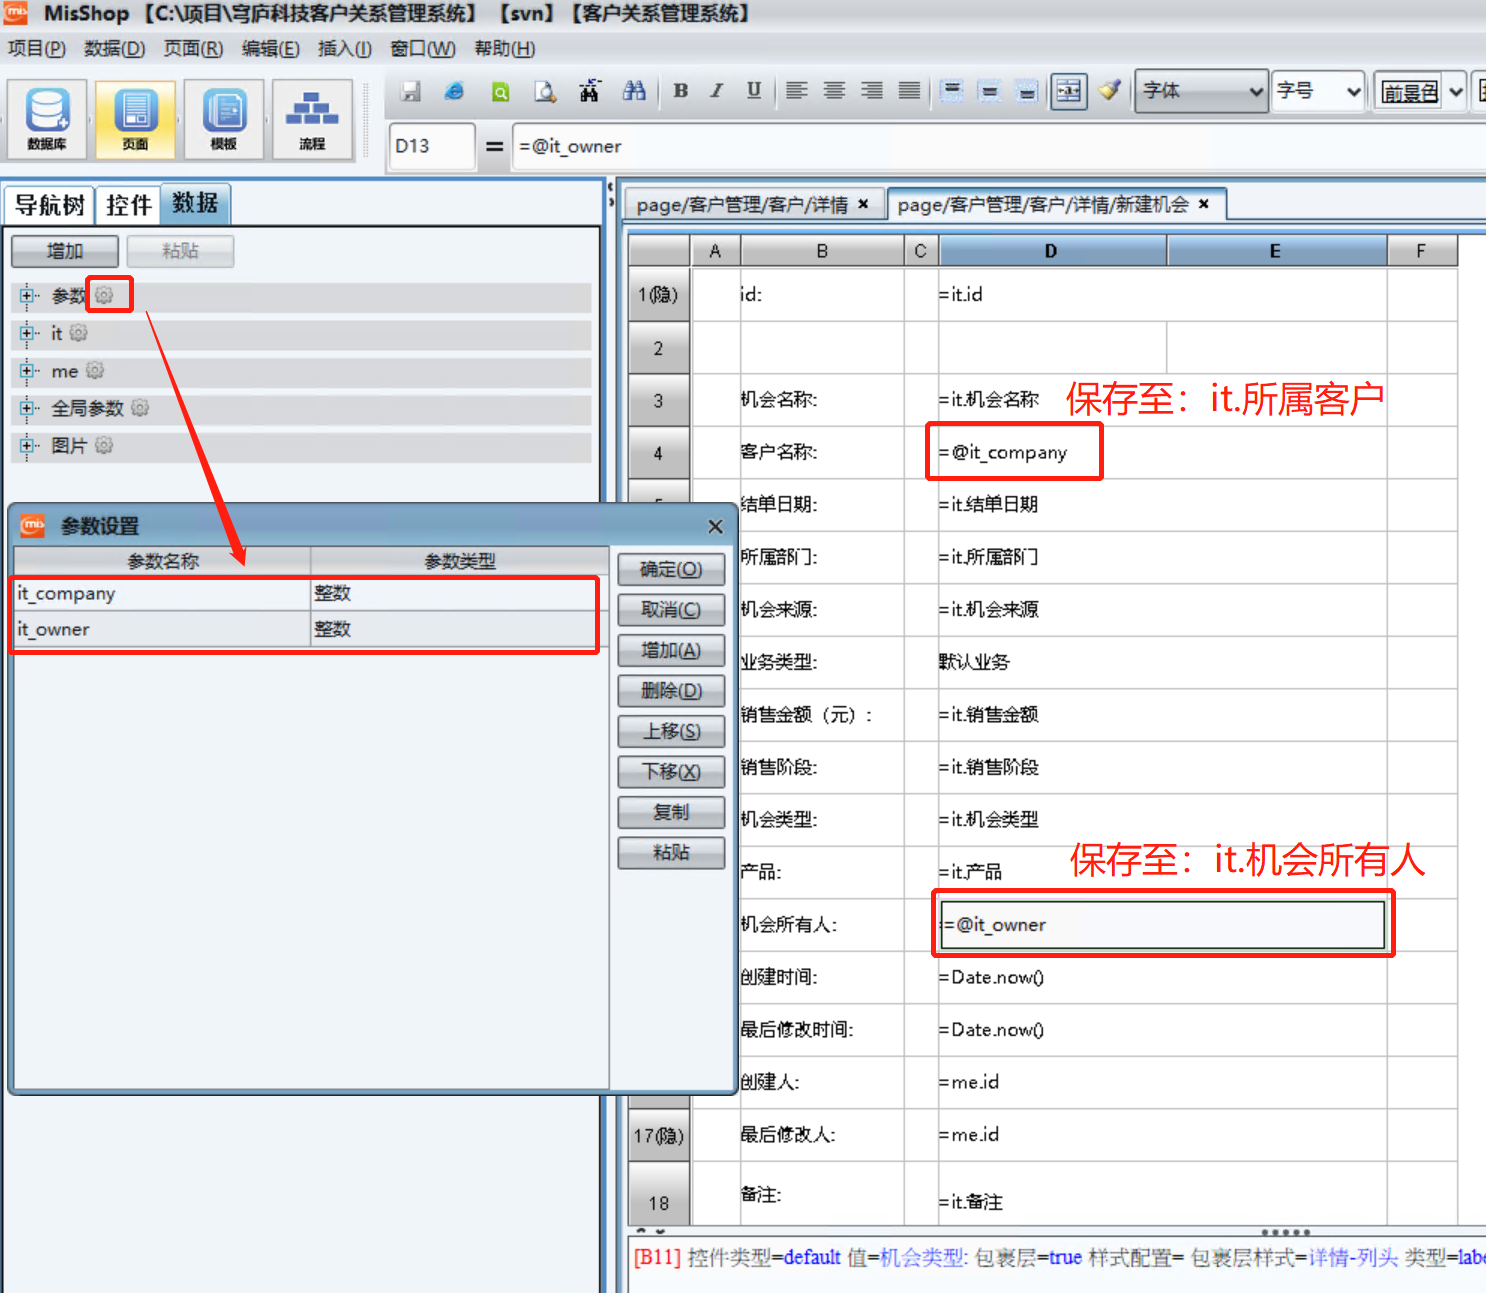Open the 模板 template section

[x=224, y=119]
